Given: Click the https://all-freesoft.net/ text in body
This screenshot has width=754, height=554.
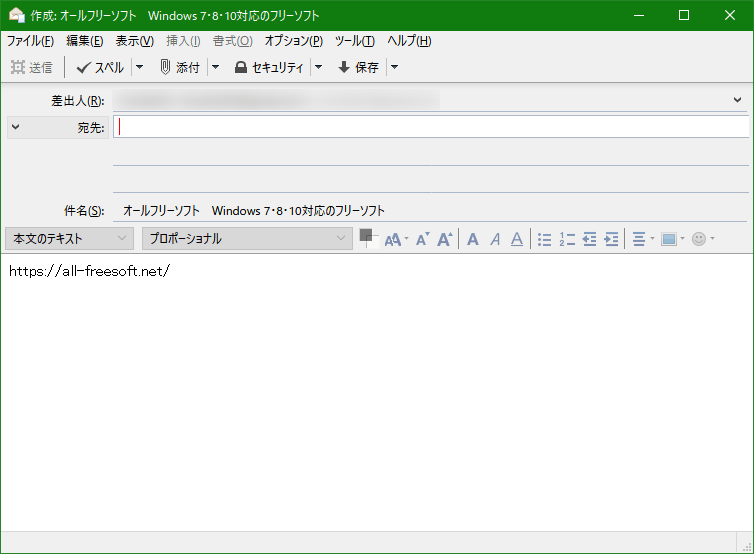Looking at the screenshot, I should [x=89, y=271].
